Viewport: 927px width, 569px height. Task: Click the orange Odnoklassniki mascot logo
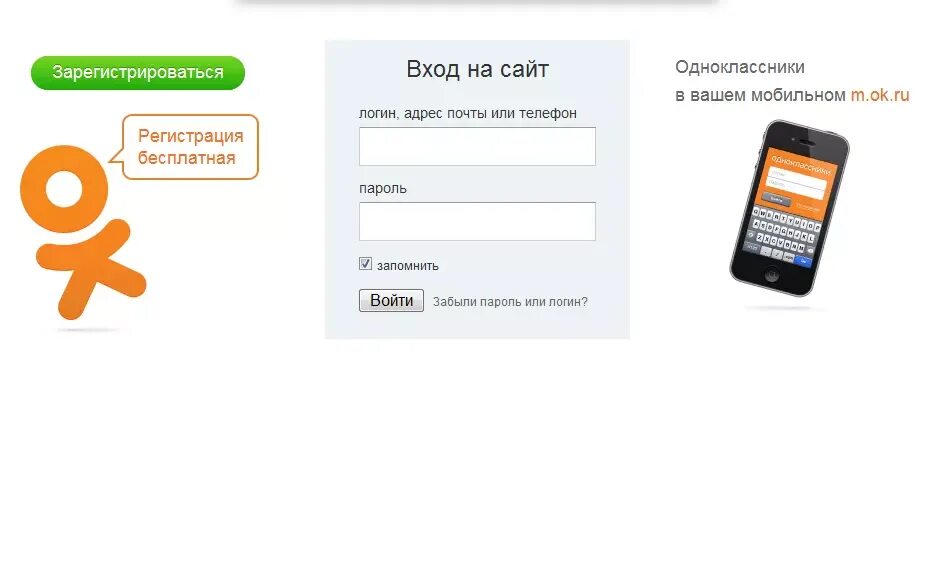(x=83, y=232)
